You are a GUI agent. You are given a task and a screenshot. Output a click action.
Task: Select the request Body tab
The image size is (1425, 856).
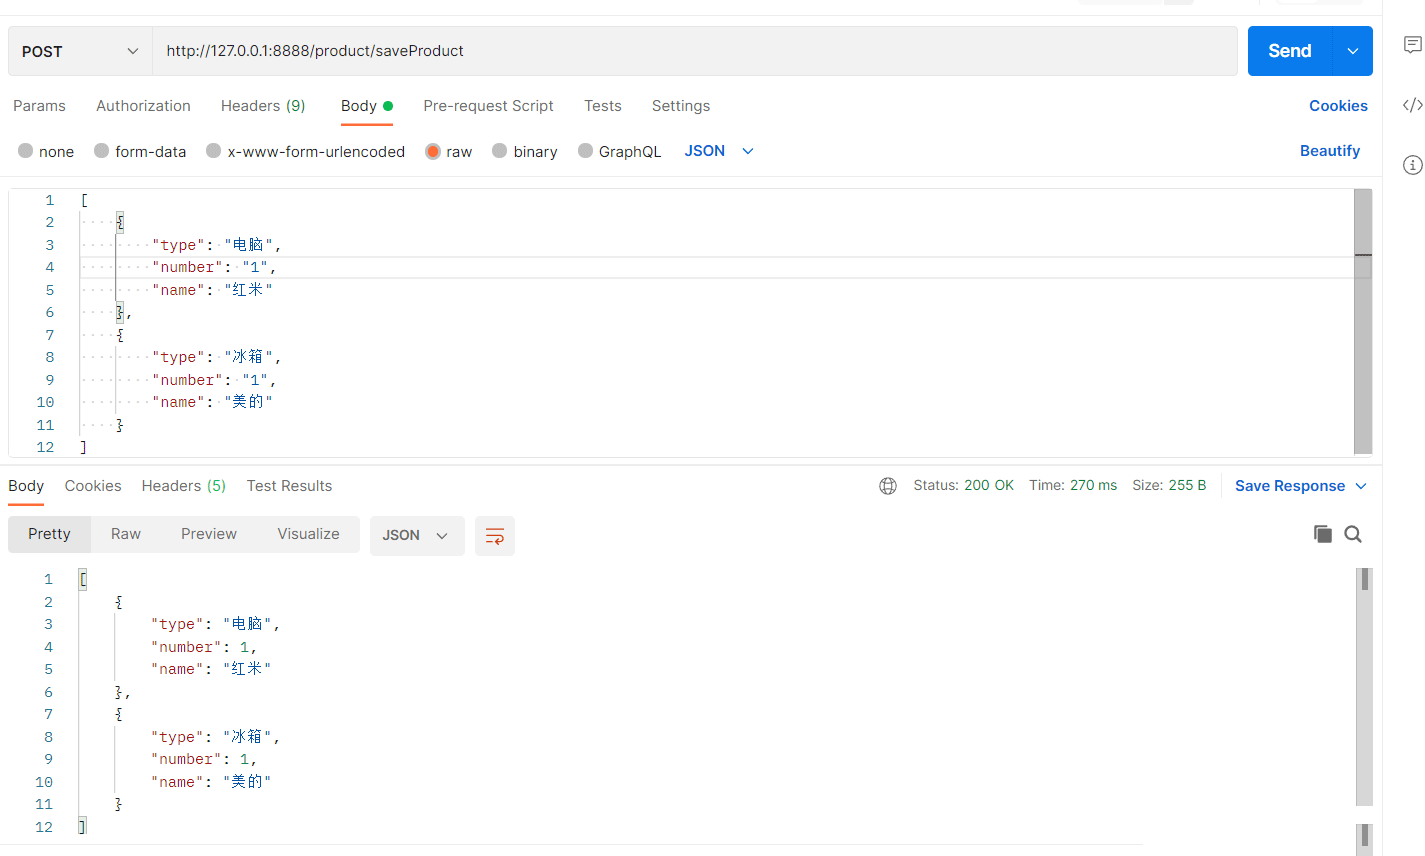pos(367,106)
